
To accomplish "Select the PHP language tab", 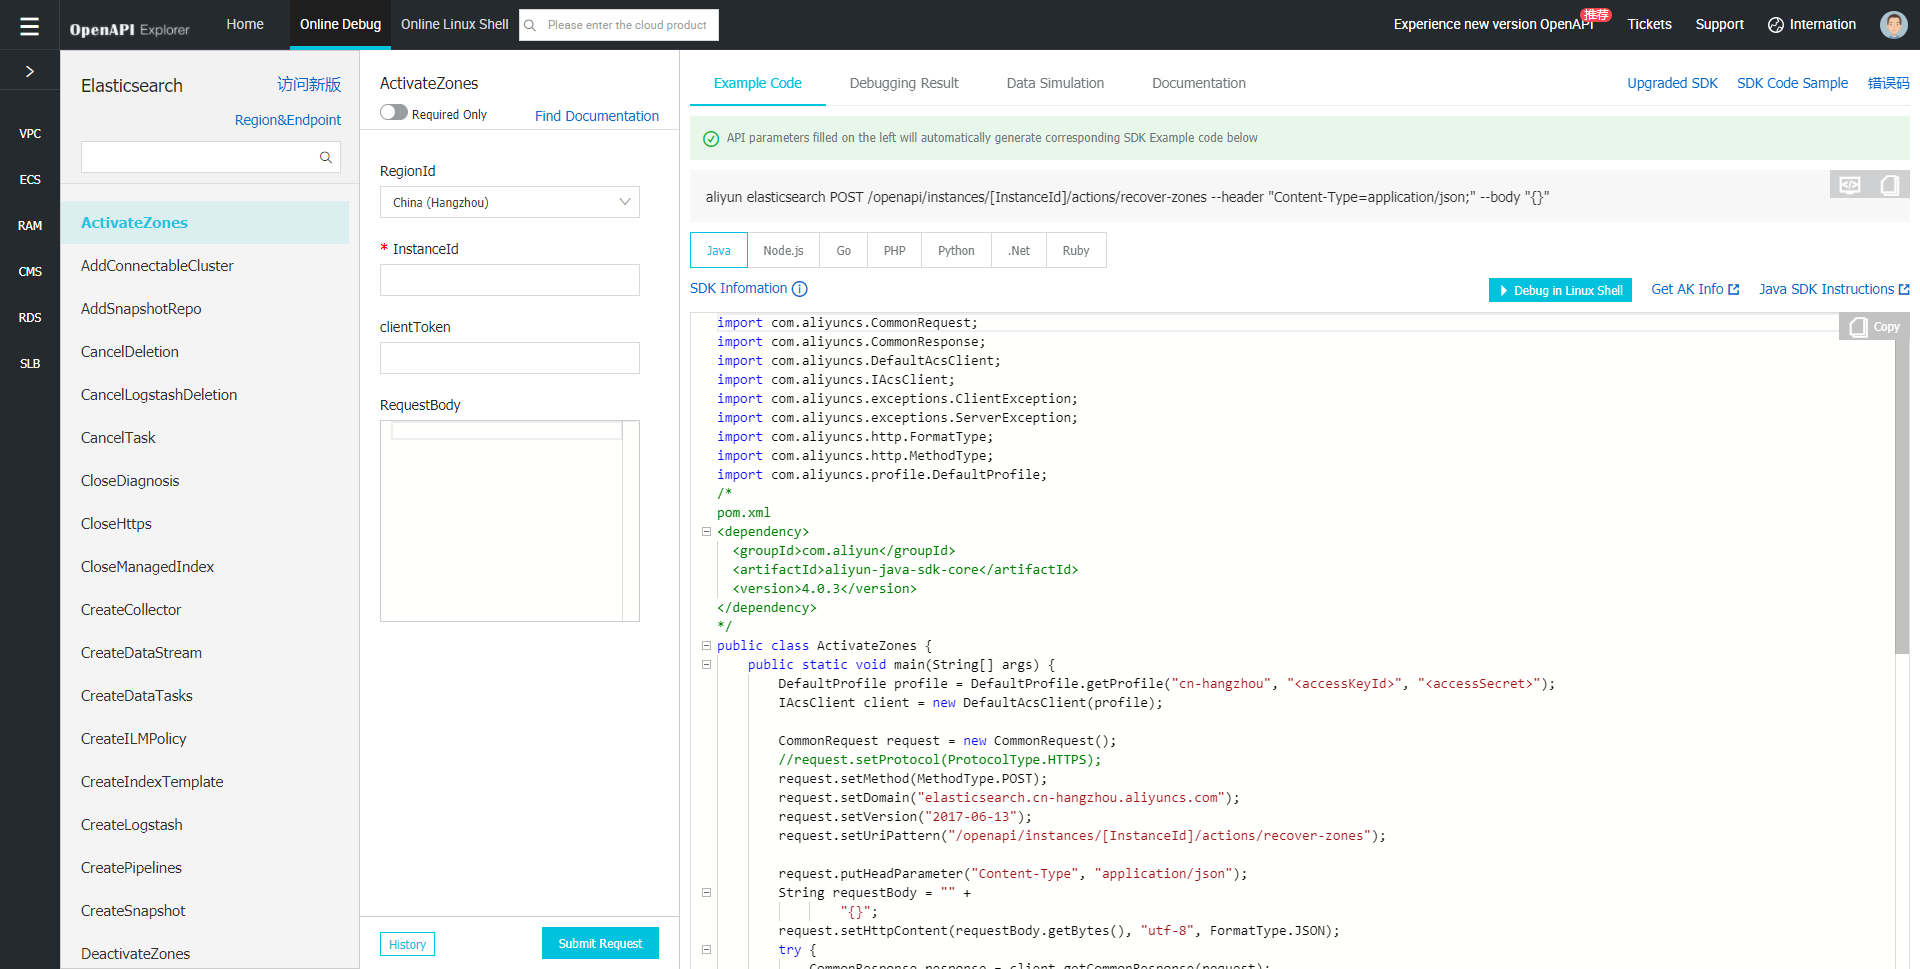I will 895,251.
